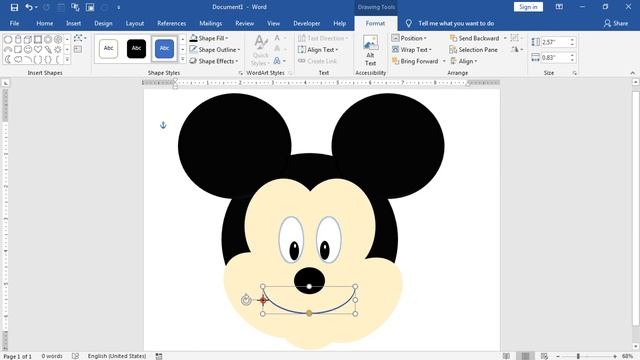The height and width of the screenshot is (360, 640).
Task: Increase shape height with up arrow
Action: coord(572,40)
